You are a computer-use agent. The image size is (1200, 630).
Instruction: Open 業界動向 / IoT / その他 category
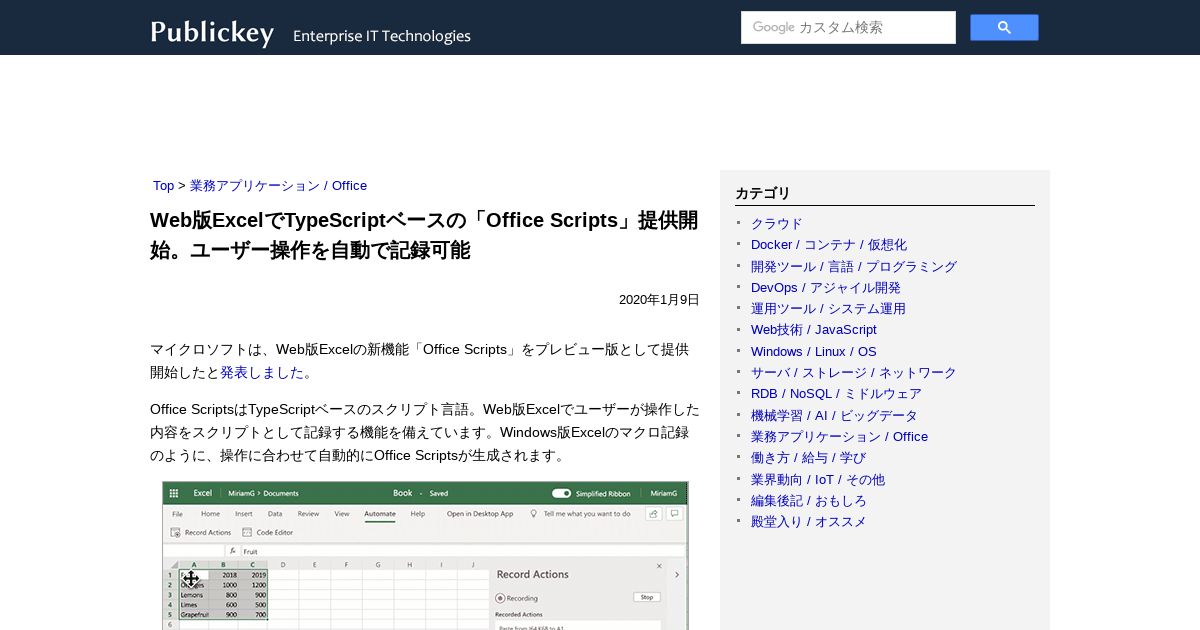818,480
